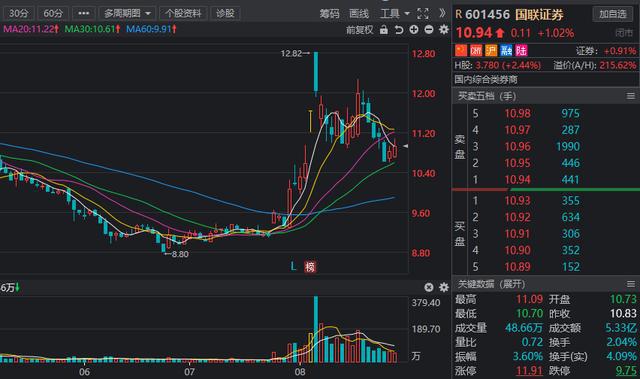Click the 08 month axis label
640x379 pixels.
[300, 372]
